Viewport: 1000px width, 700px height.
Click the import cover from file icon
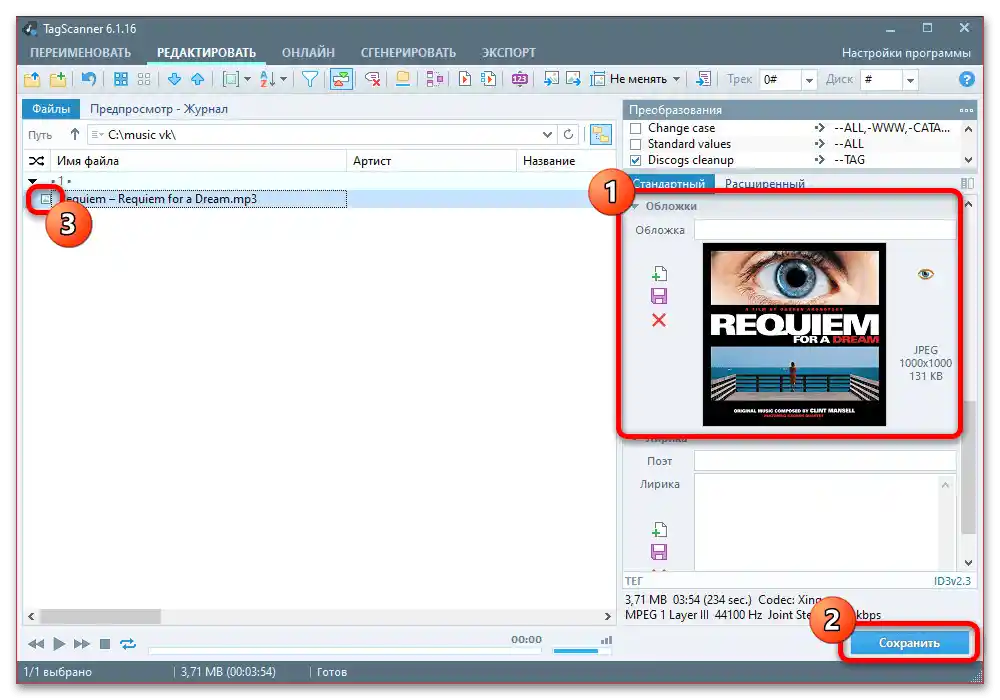[x=551, y=79]
